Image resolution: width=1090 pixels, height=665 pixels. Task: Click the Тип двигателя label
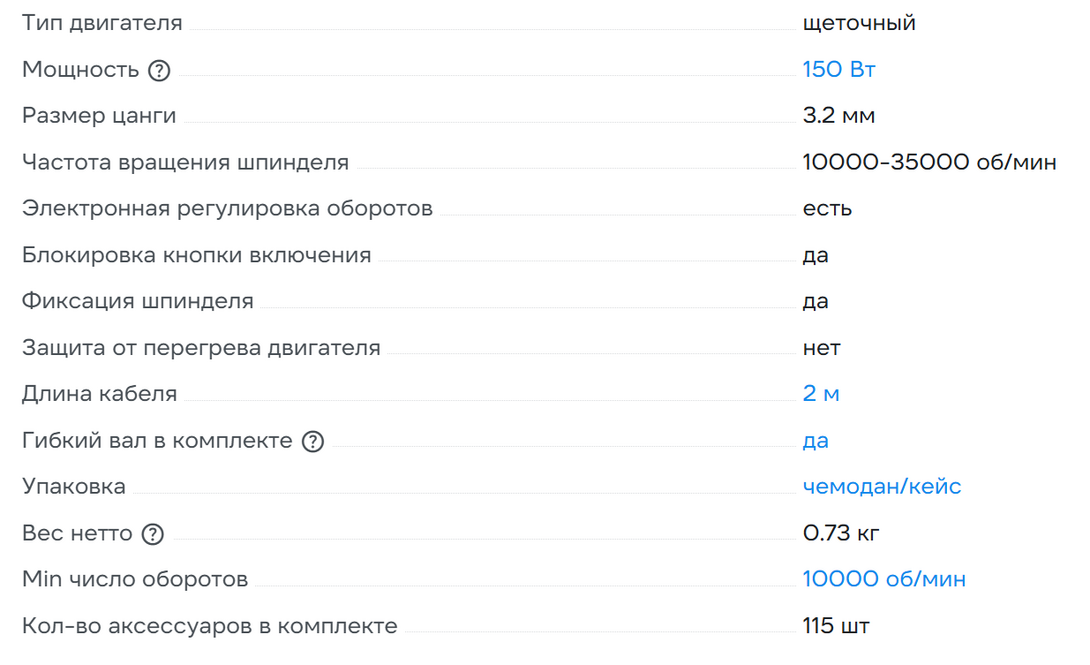tap(102, 23)
